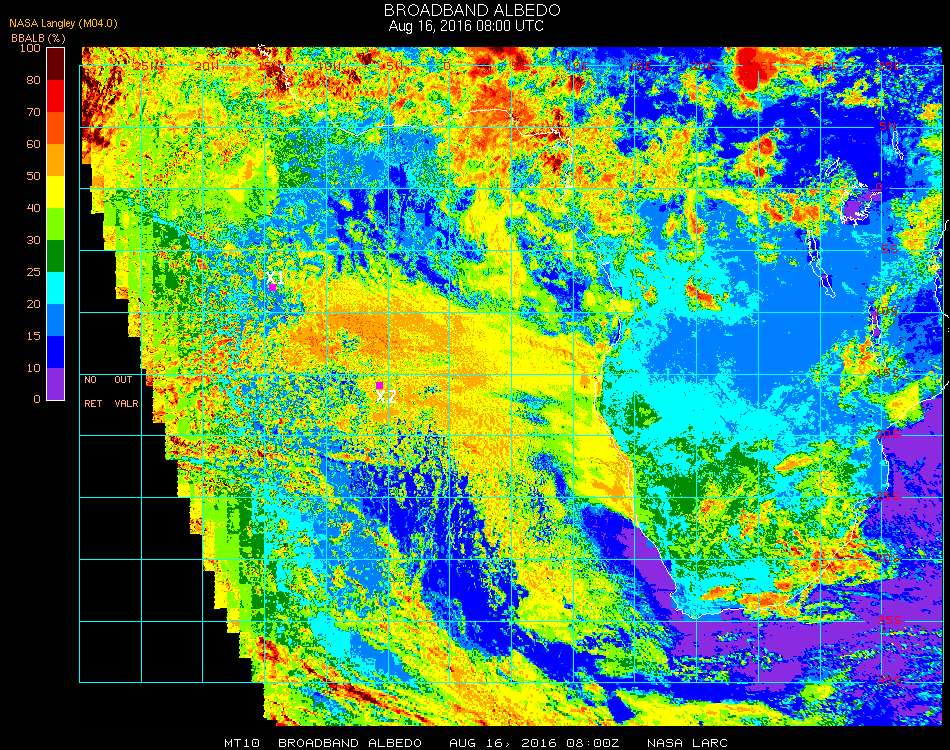This screenshot has height=750, width=950.
Task: Click 'AUG 16, 2016 08:00Z' in bottom caption
Action: (x=534, y=743)
